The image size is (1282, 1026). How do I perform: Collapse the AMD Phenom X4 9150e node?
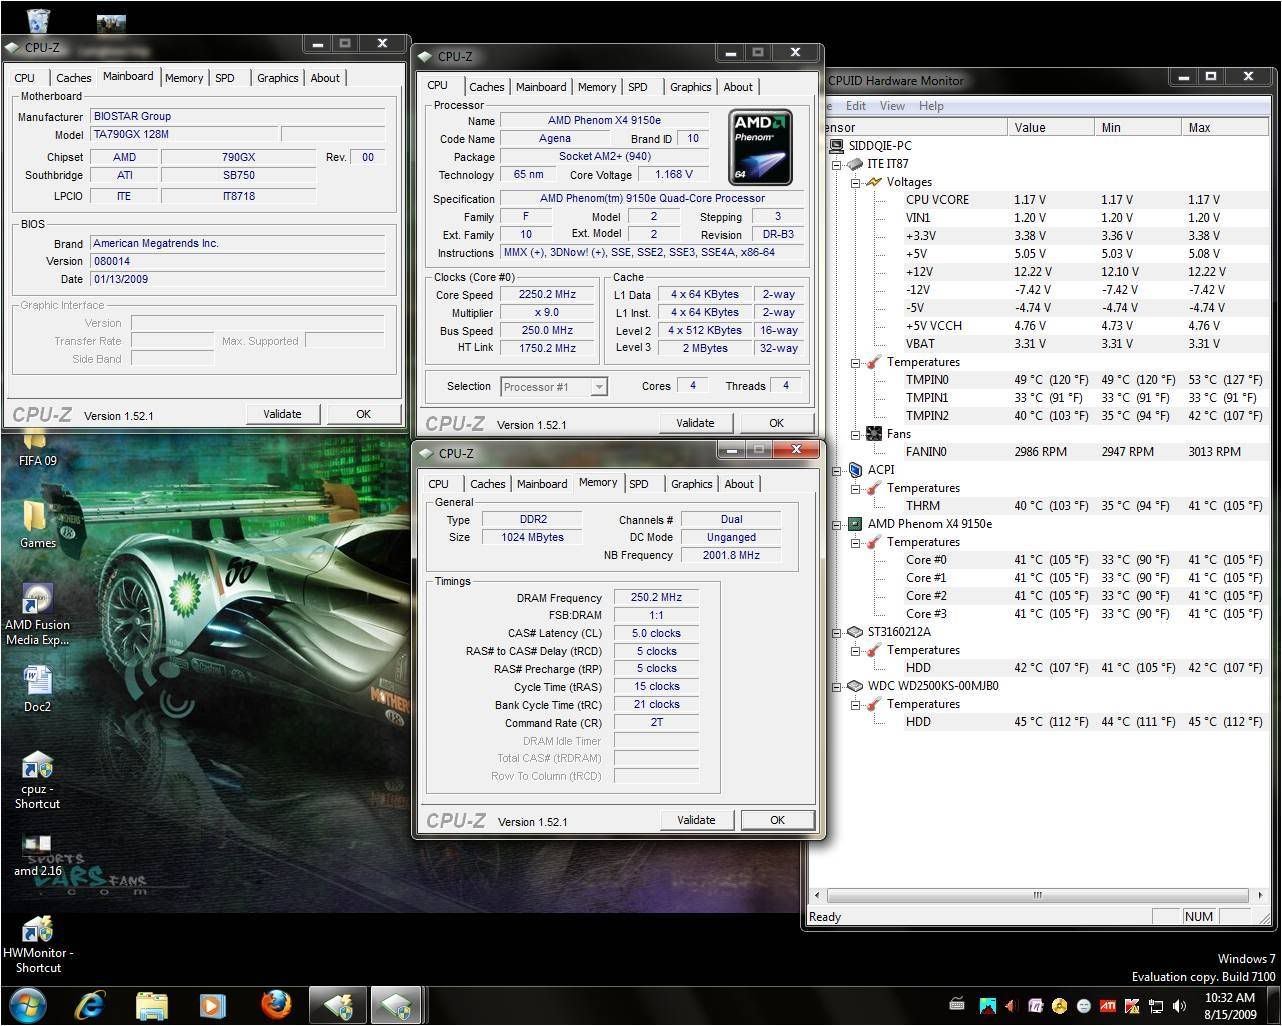point(837,524)
